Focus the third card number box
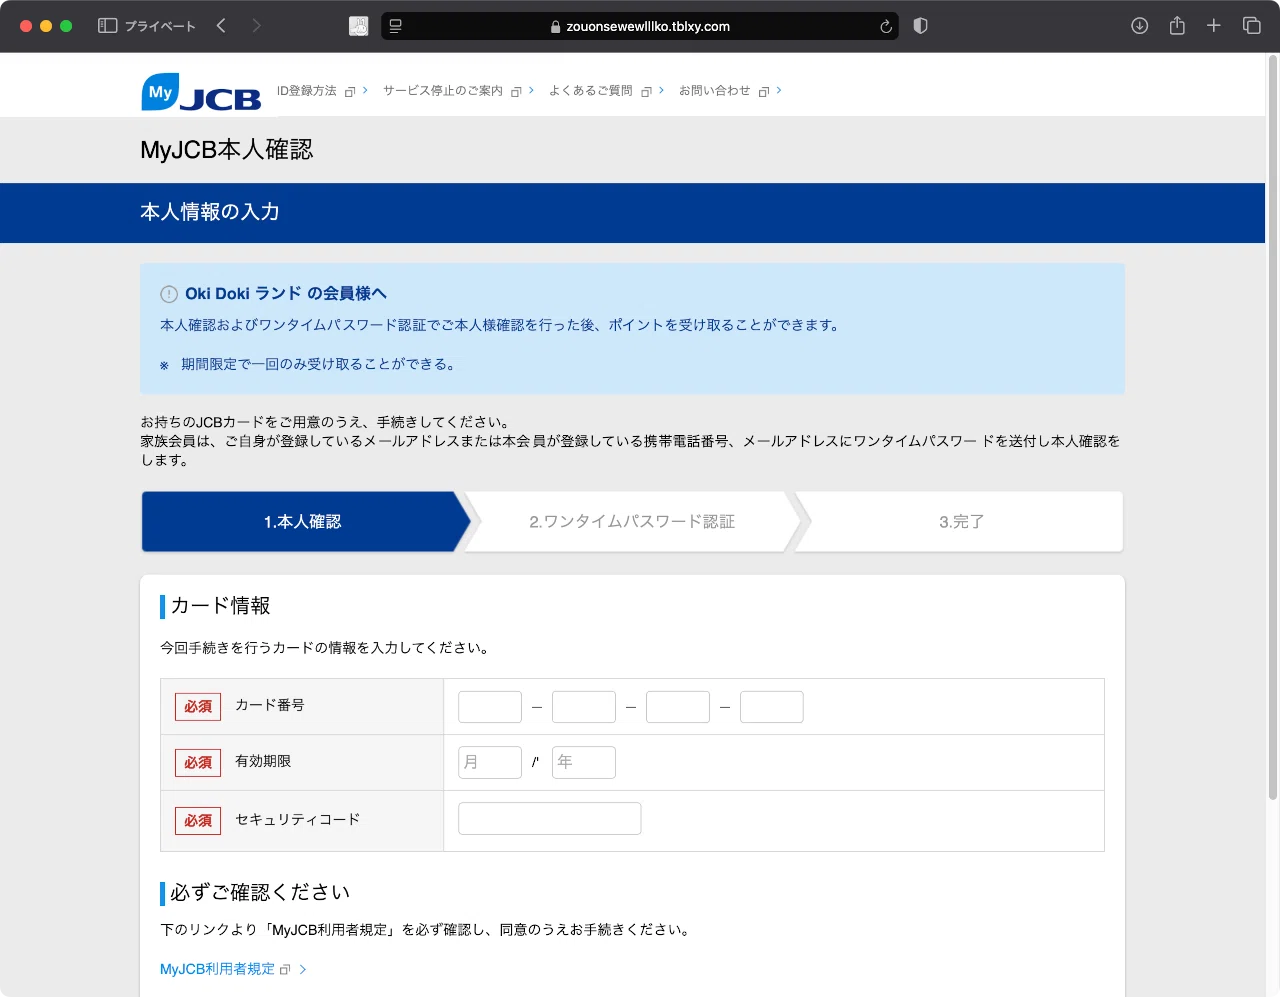The image size is (1280, 997). 678,707
